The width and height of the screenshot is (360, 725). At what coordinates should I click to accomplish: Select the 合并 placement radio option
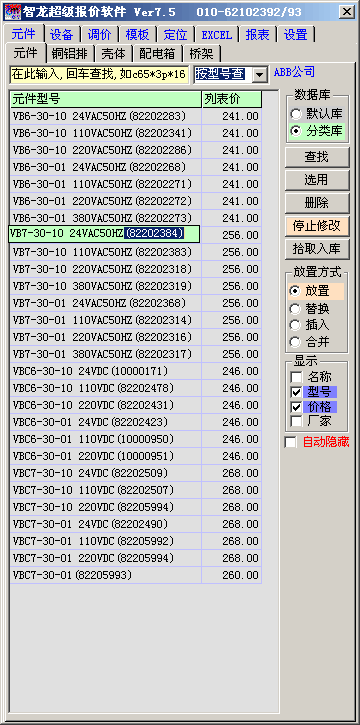pyautogui.click(x=294, y=342)
